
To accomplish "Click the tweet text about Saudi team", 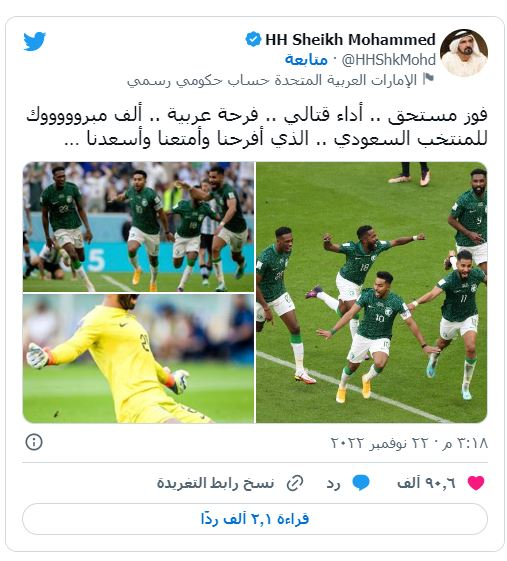I will (257, 127).
